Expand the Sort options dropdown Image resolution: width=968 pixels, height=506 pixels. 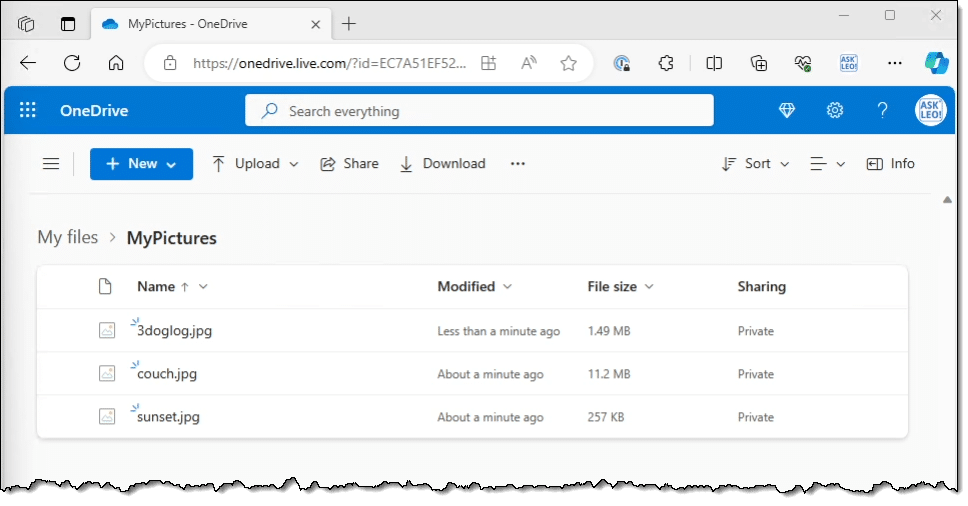coord(755,164)
